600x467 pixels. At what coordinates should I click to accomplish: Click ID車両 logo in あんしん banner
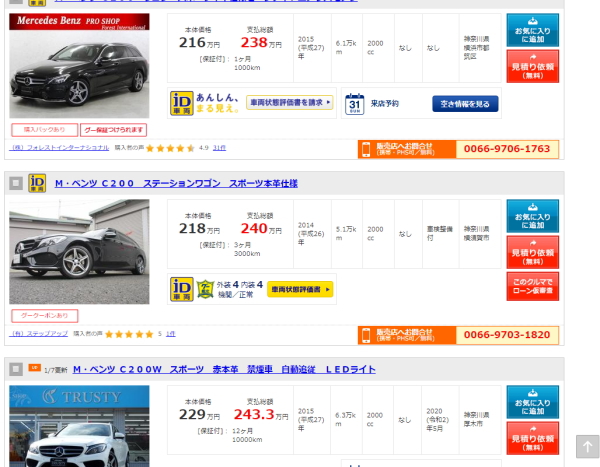click(x=182, y=103)
